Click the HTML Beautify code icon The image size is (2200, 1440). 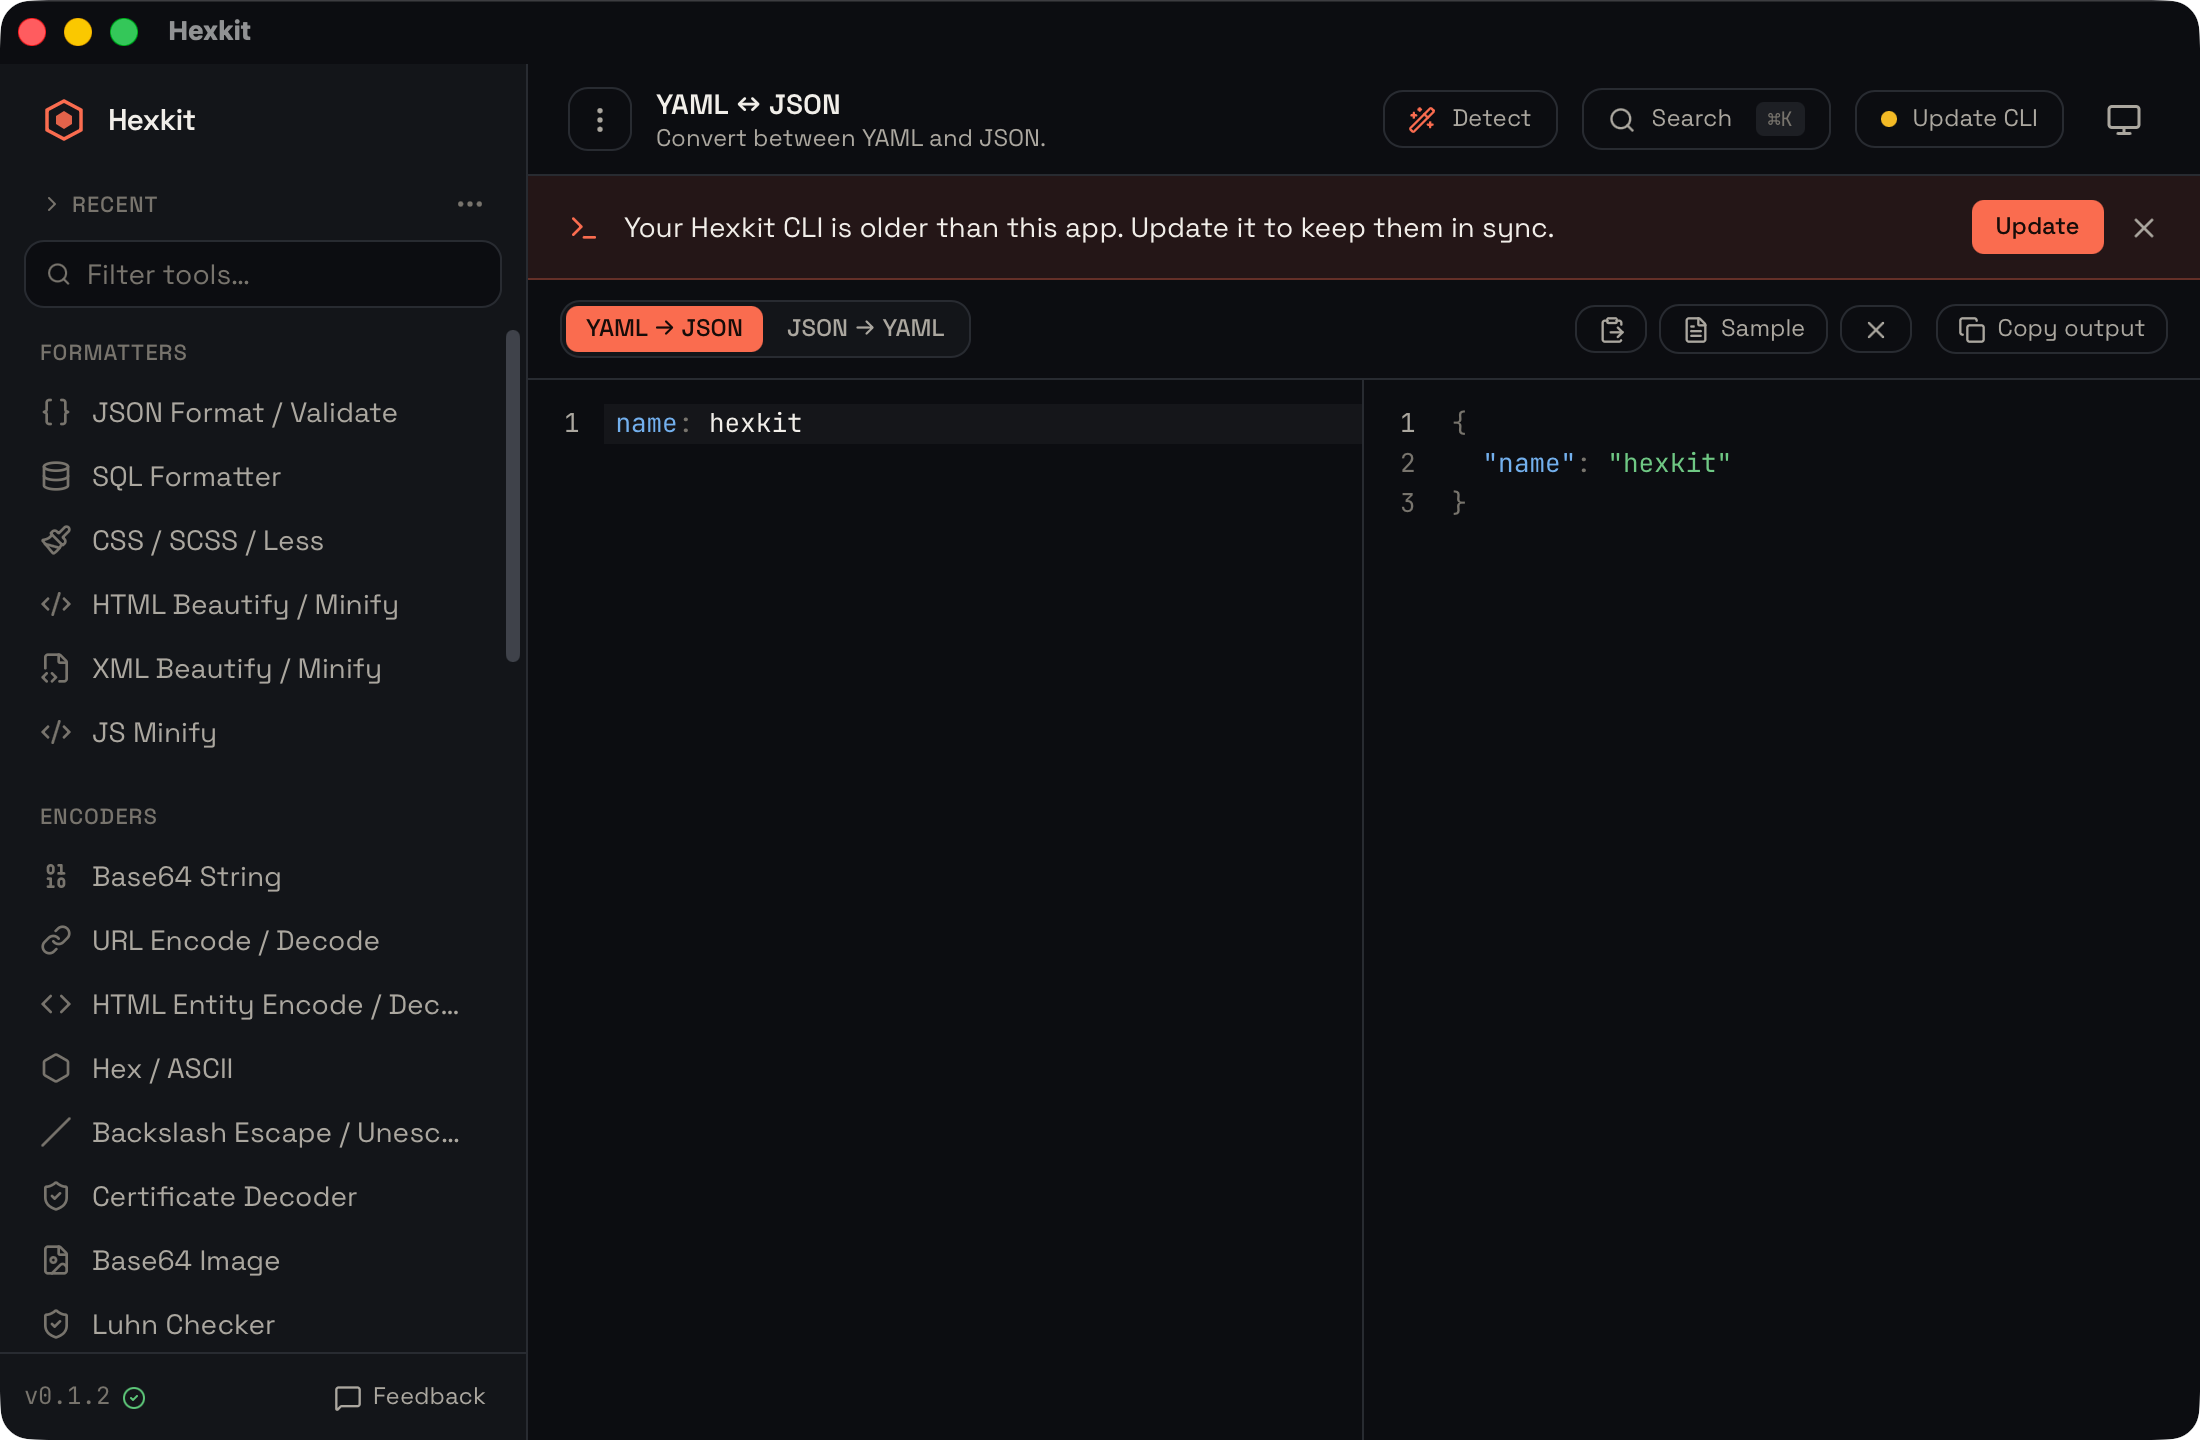[56, 605]
